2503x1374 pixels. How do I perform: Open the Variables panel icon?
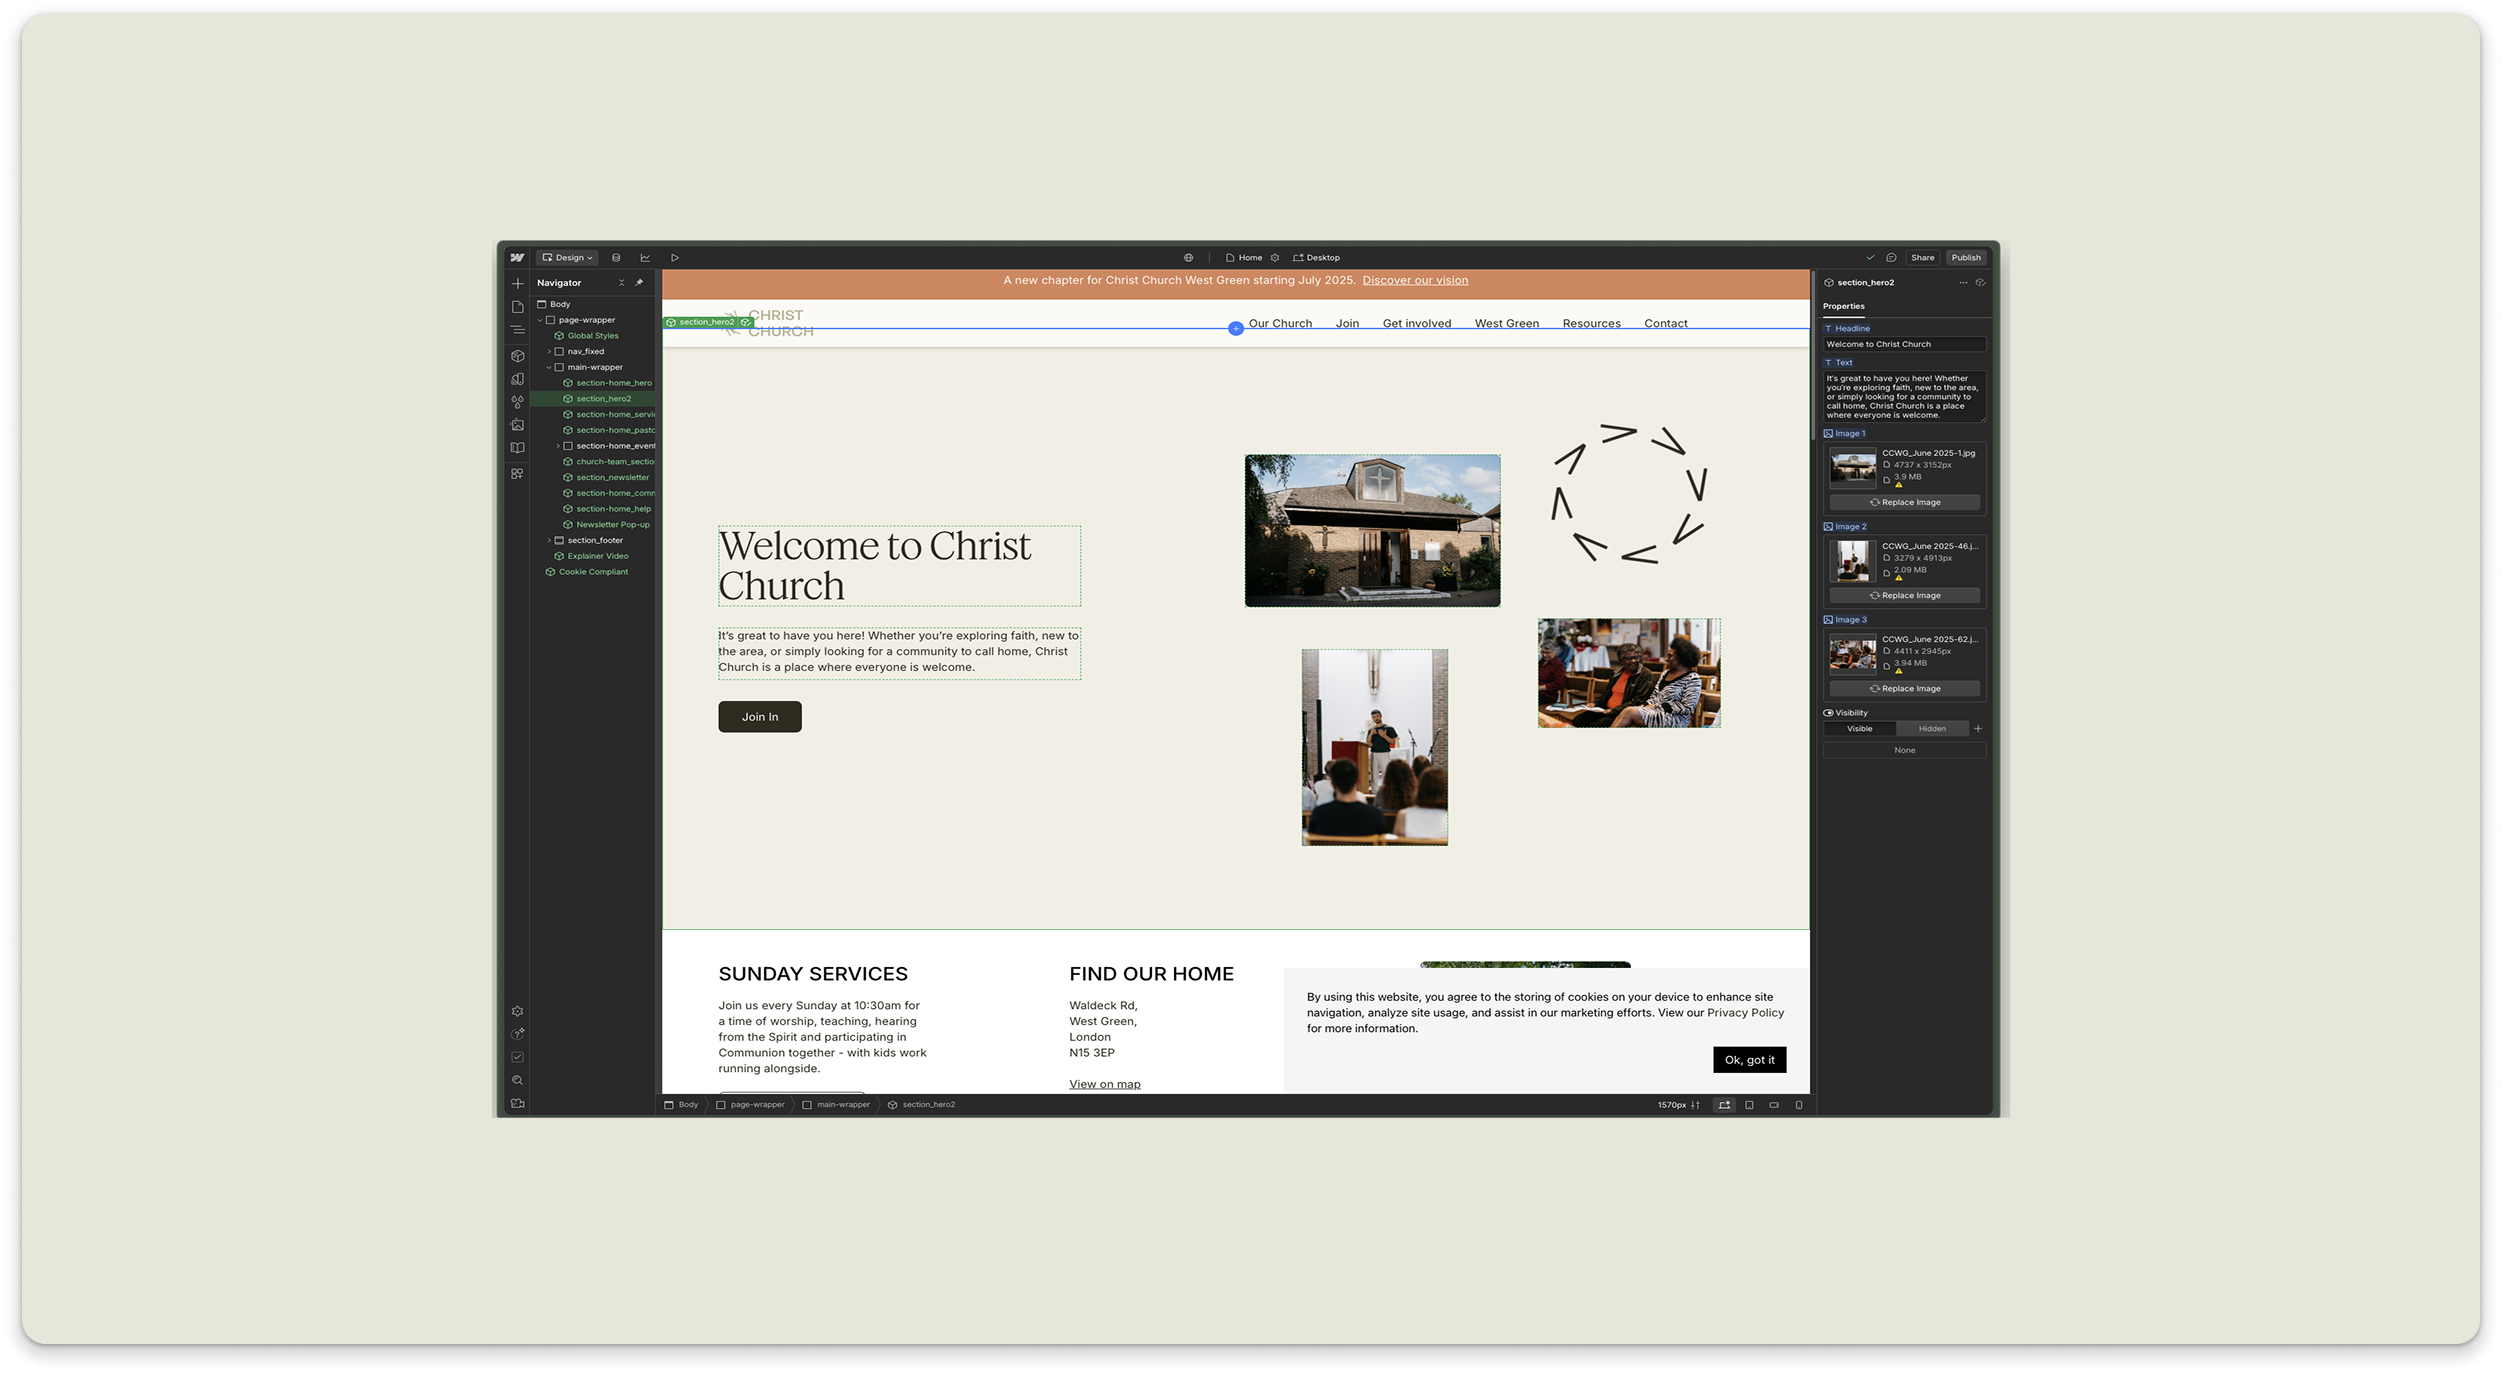pyautogui.click(x=517, y=379)
